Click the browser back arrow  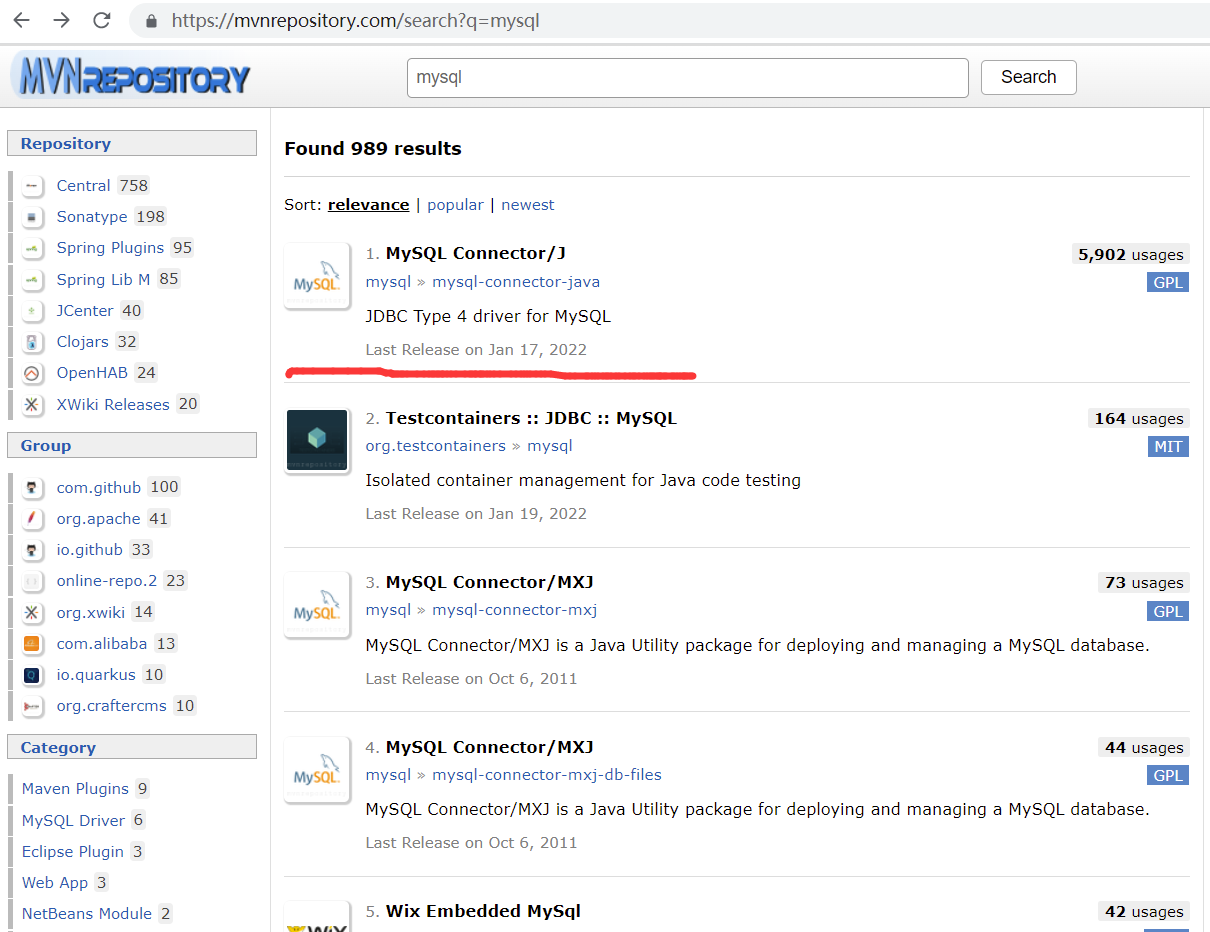point(22,20)
